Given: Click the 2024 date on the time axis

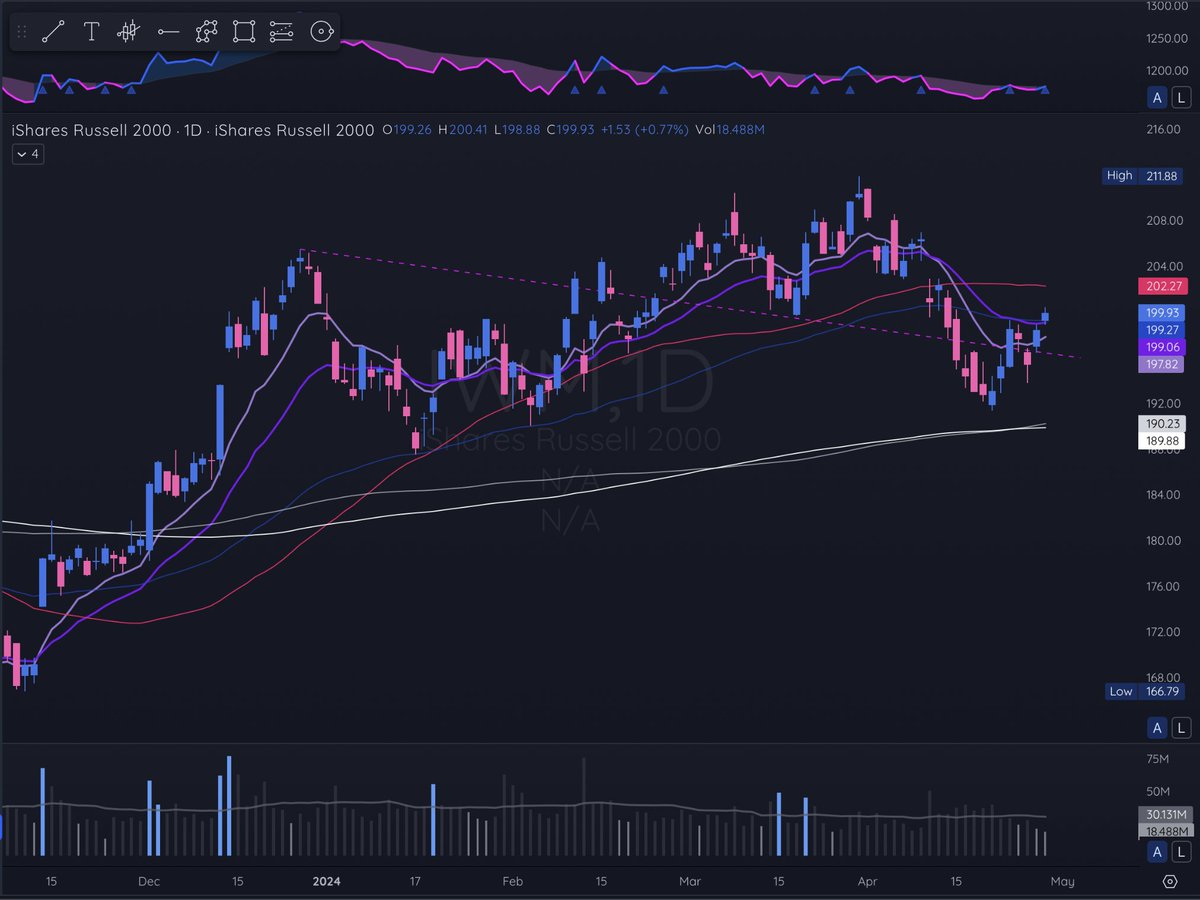Looking at the screenshot, I should (x=327, y=881).
